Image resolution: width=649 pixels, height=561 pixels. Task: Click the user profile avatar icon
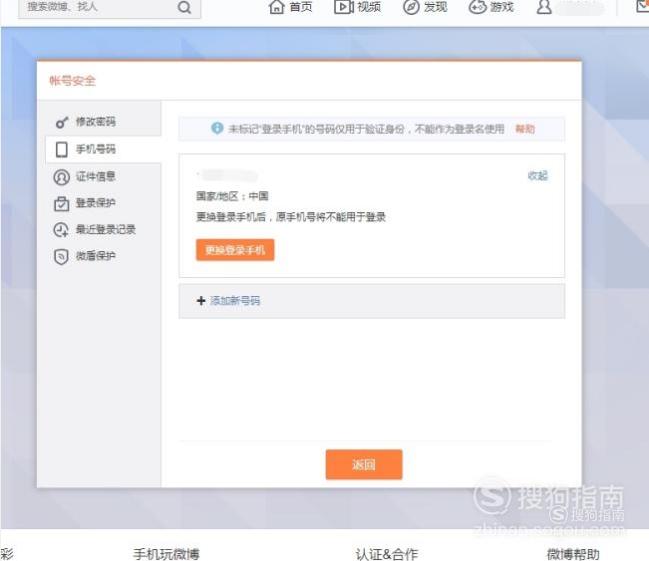544,7
